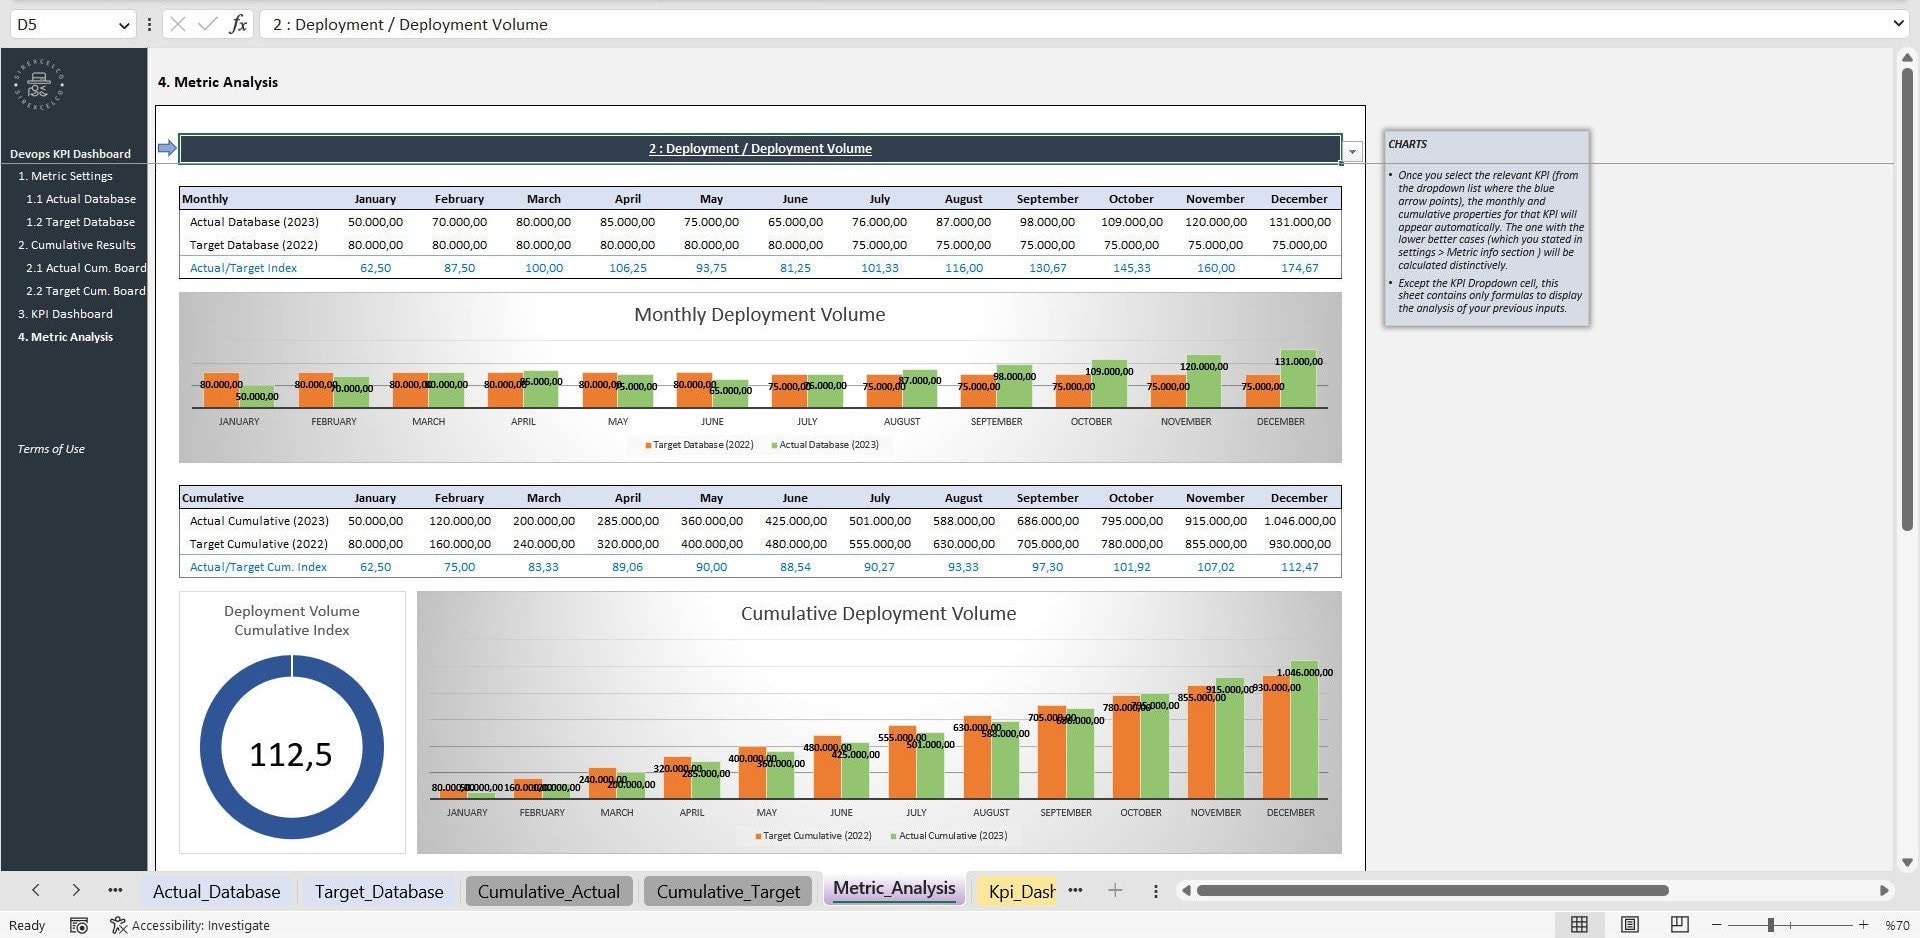Open the Name Box dropdown

click(x=122, y=24)
